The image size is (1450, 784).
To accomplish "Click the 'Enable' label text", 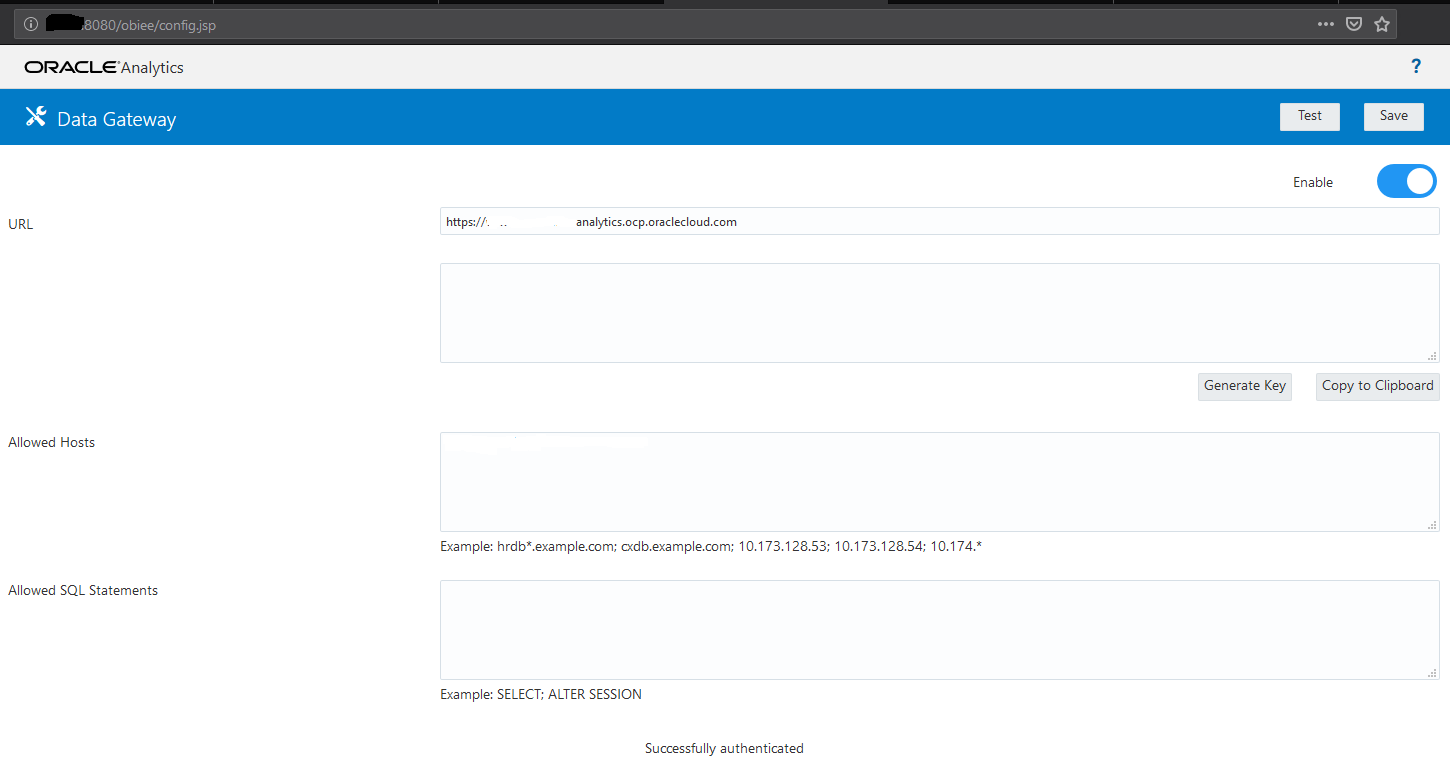I will (x=1313, y=182).
